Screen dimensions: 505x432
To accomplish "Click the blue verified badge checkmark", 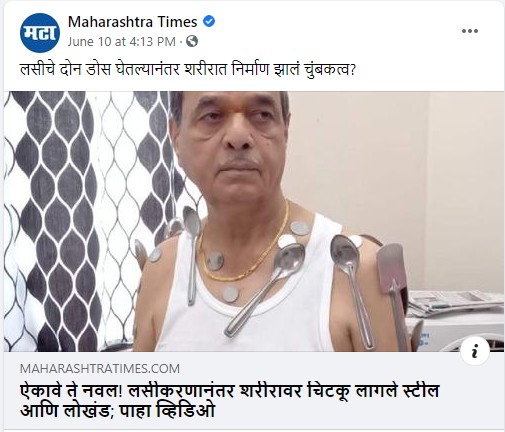I will pos(209,22).
